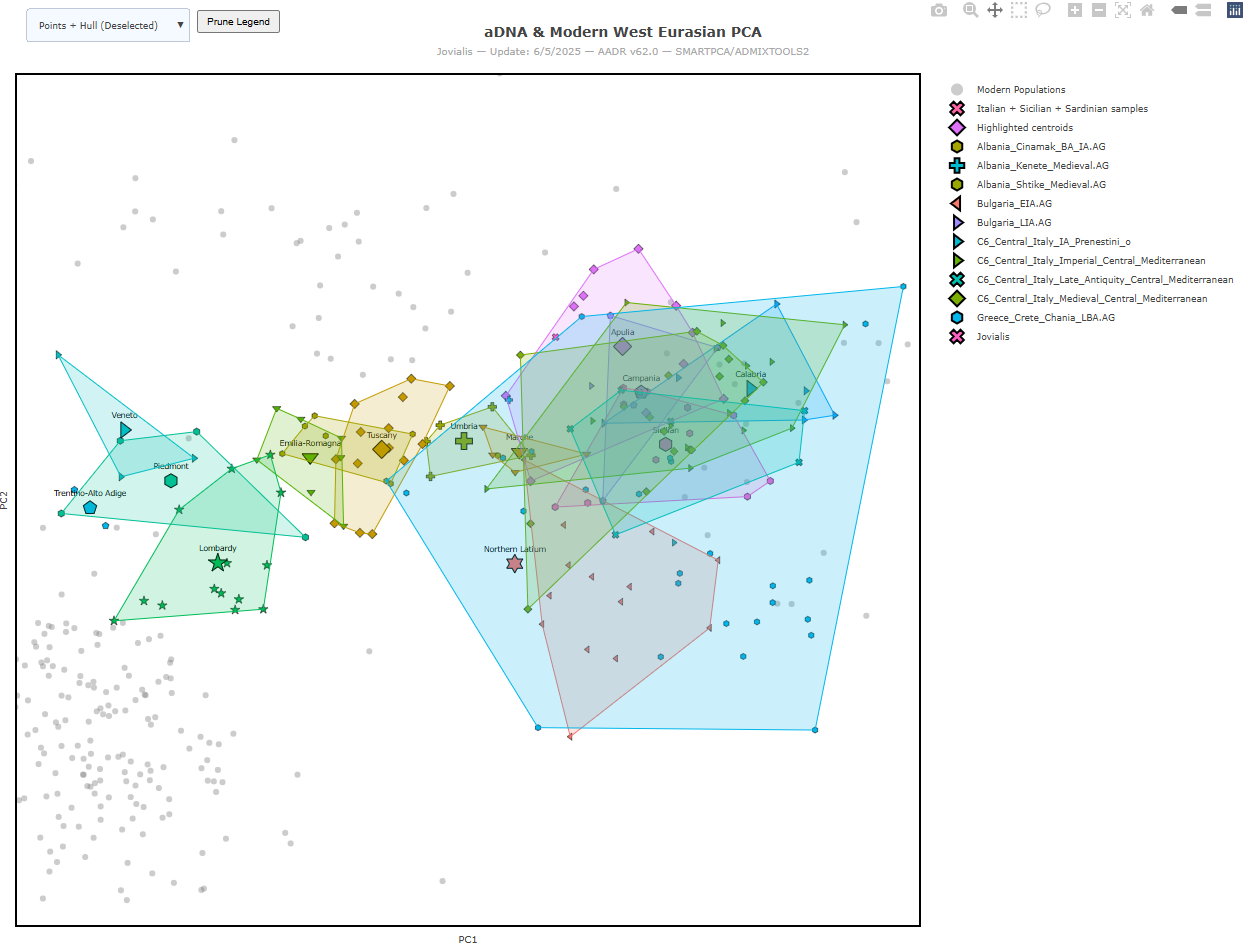Open the Plotly logo link
Viewport: 1245px width, 943px height.
(x=1234, y=10)
